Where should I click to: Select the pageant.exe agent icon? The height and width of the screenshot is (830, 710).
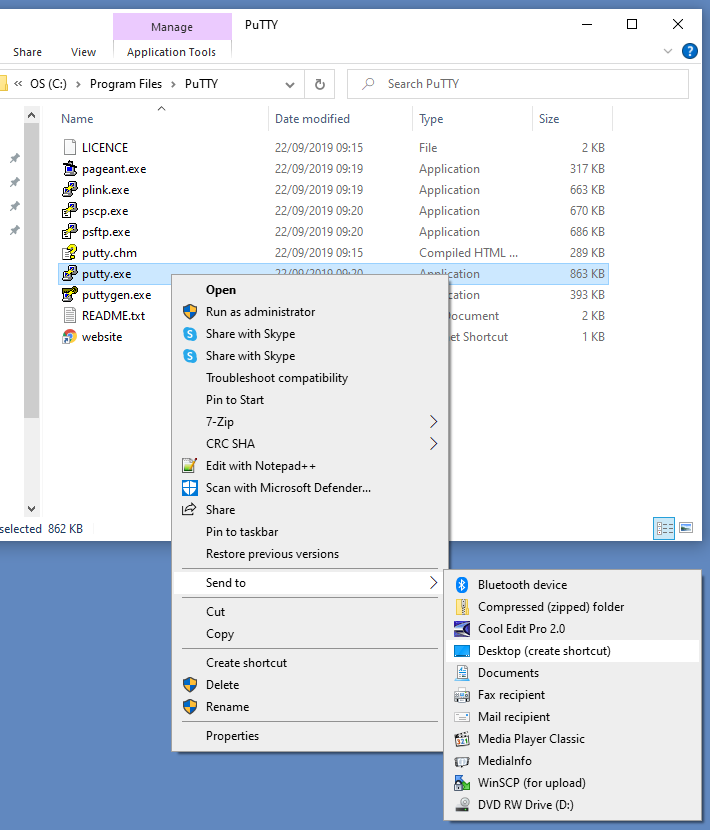(x=69, y=168)
